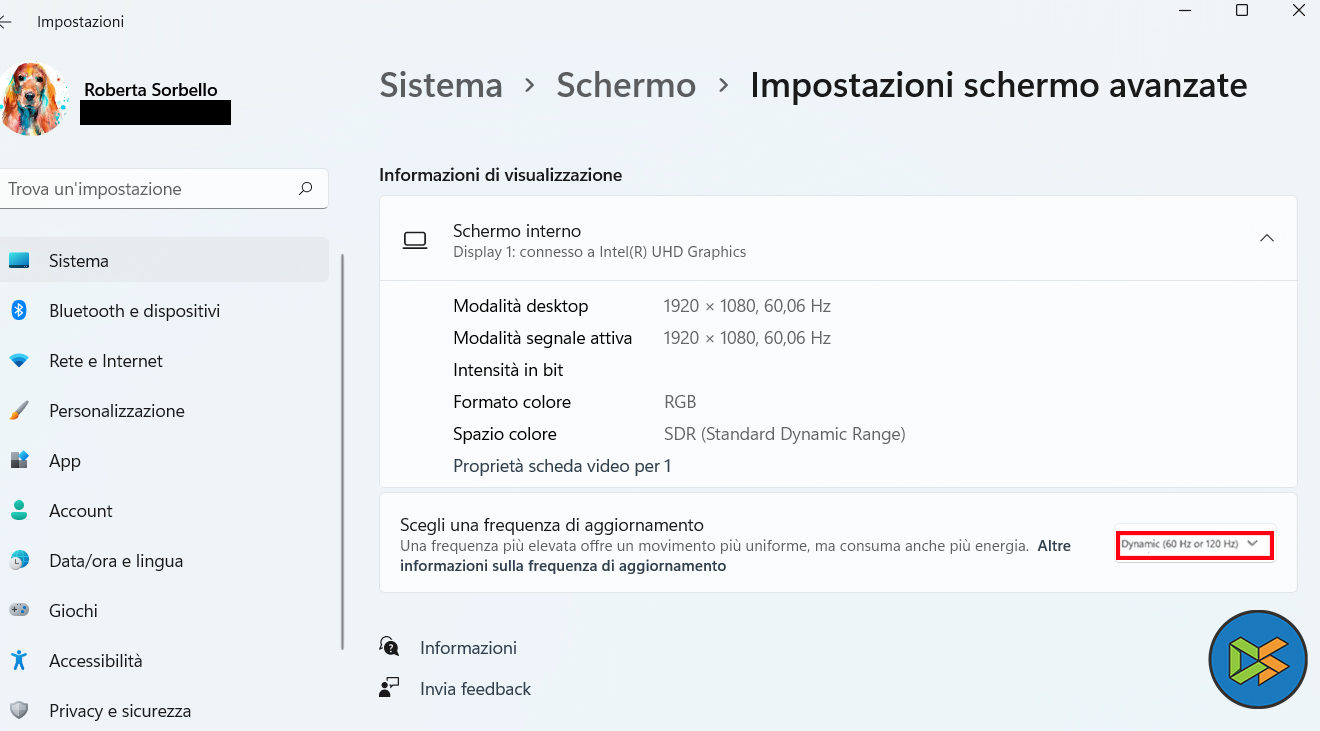Click the Rete e Internet wifi icon
The width and height of the screenshot is (1320, 731).
pyautogui.click(x=19, y=361)
